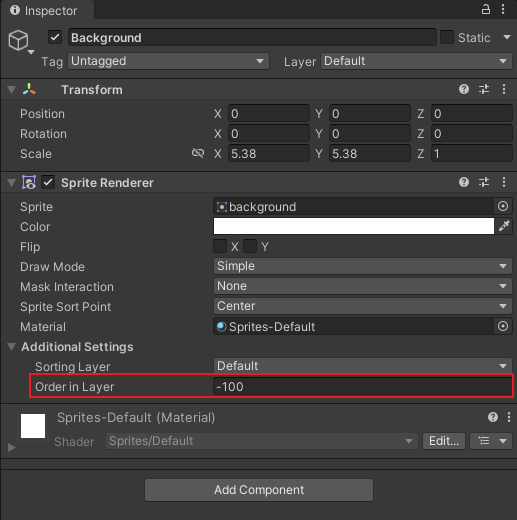Click the Position Y field
This screenshot has height=520, width=517.
click(370, 114)
